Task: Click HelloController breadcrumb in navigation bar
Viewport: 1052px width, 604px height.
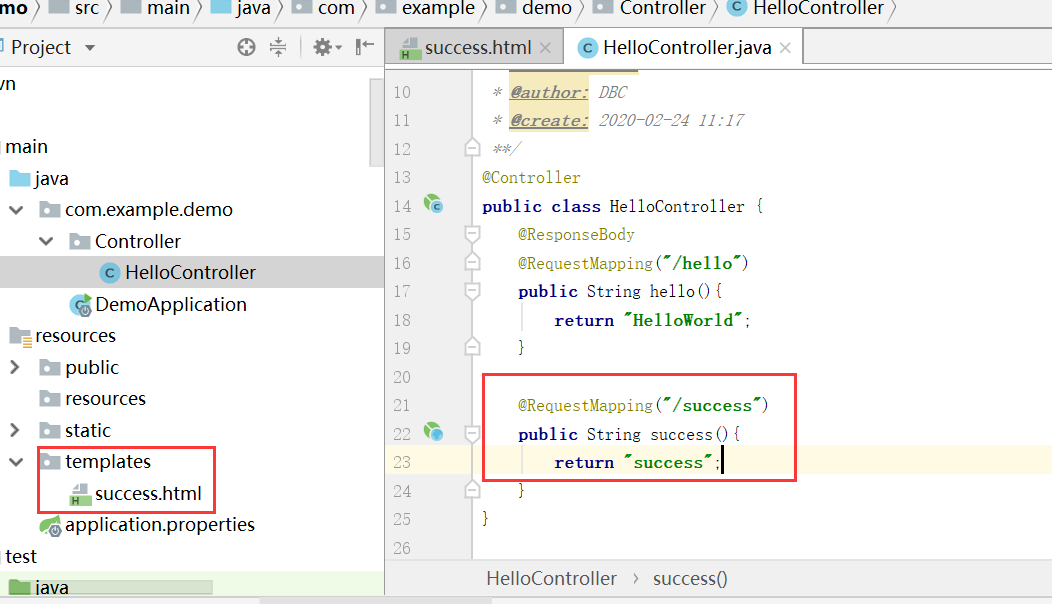Action: (819, 8)
